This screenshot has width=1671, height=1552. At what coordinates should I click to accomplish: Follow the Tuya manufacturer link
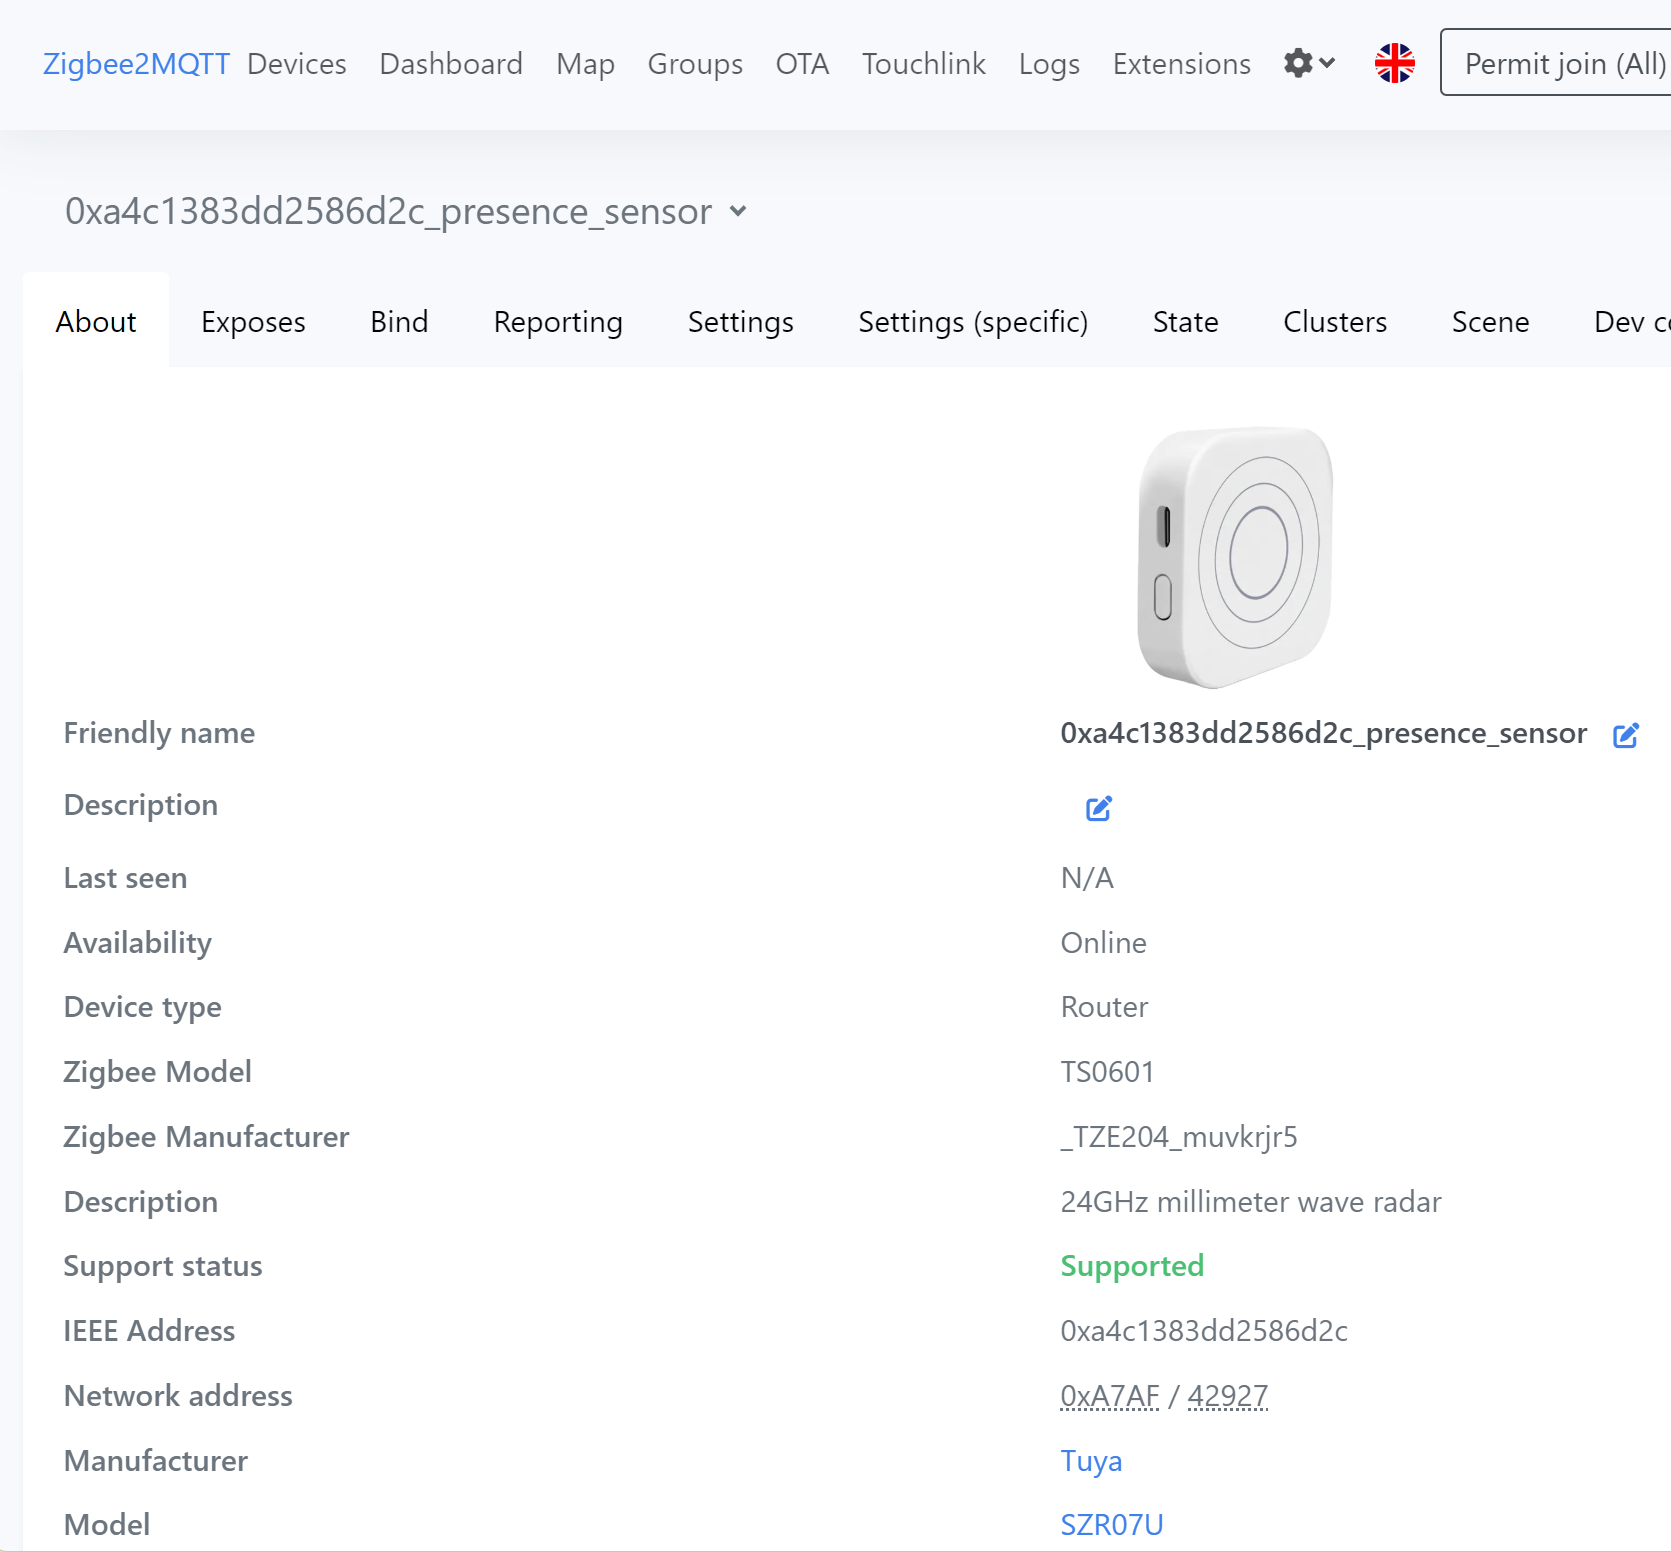click(x=1091, y=1461)
